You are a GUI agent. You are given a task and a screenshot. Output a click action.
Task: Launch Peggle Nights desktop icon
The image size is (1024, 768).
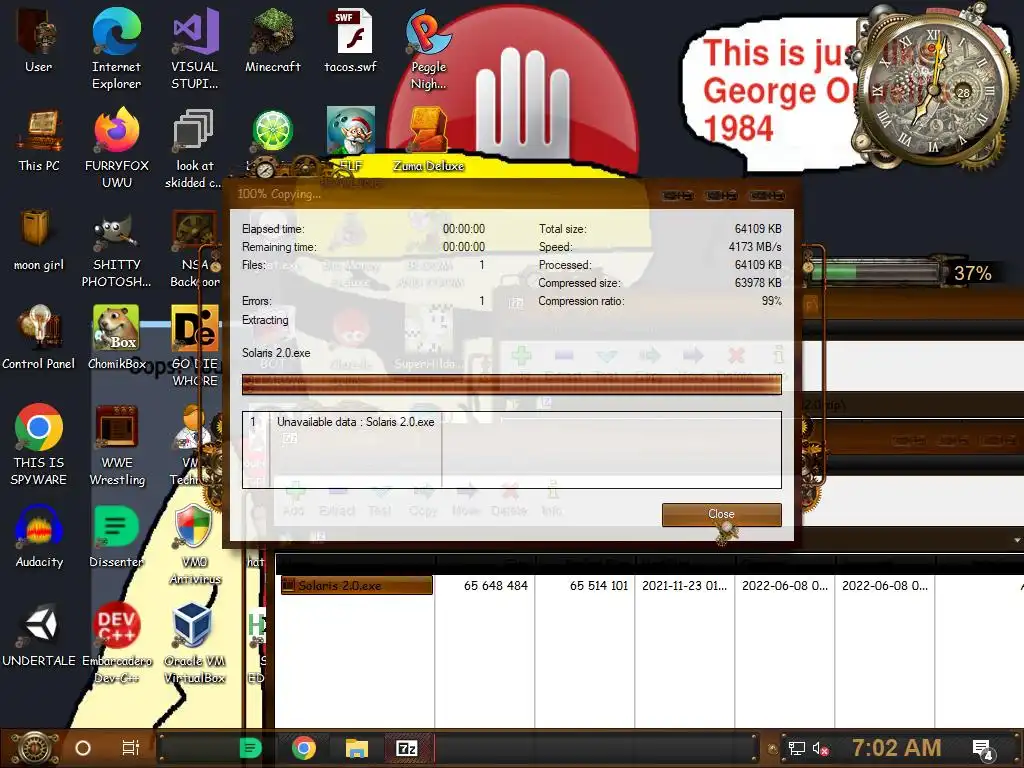[428, 48]
